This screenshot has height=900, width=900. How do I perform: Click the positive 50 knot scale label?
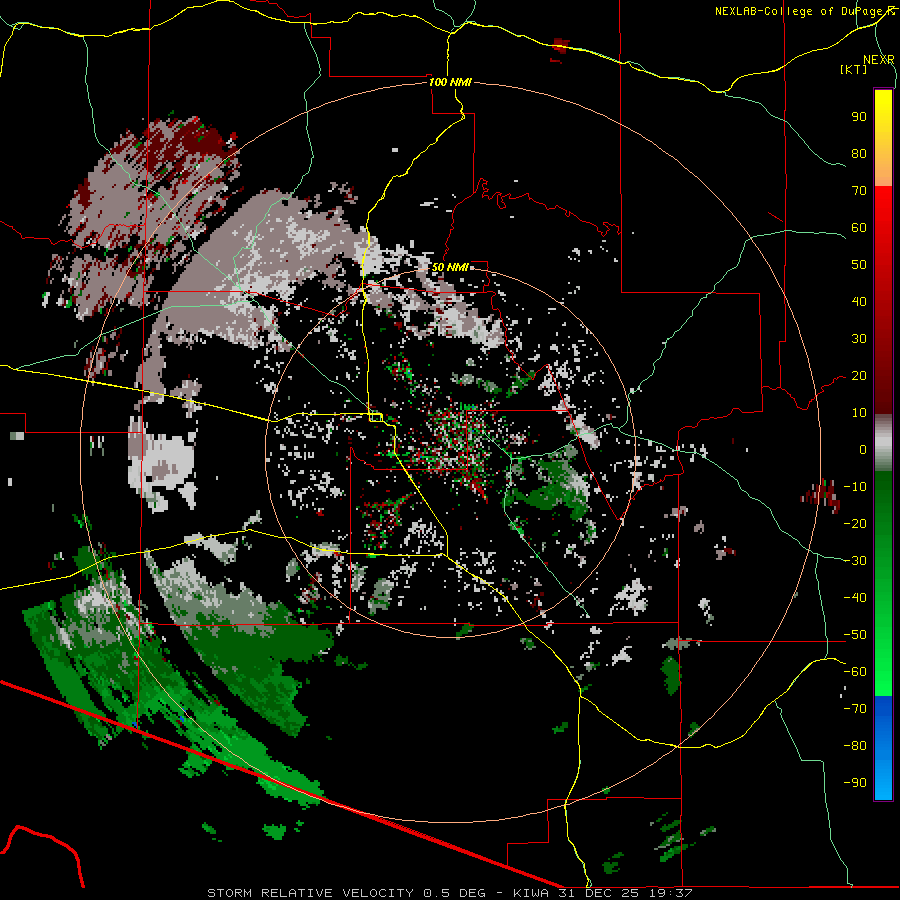[x=859, y=265]
